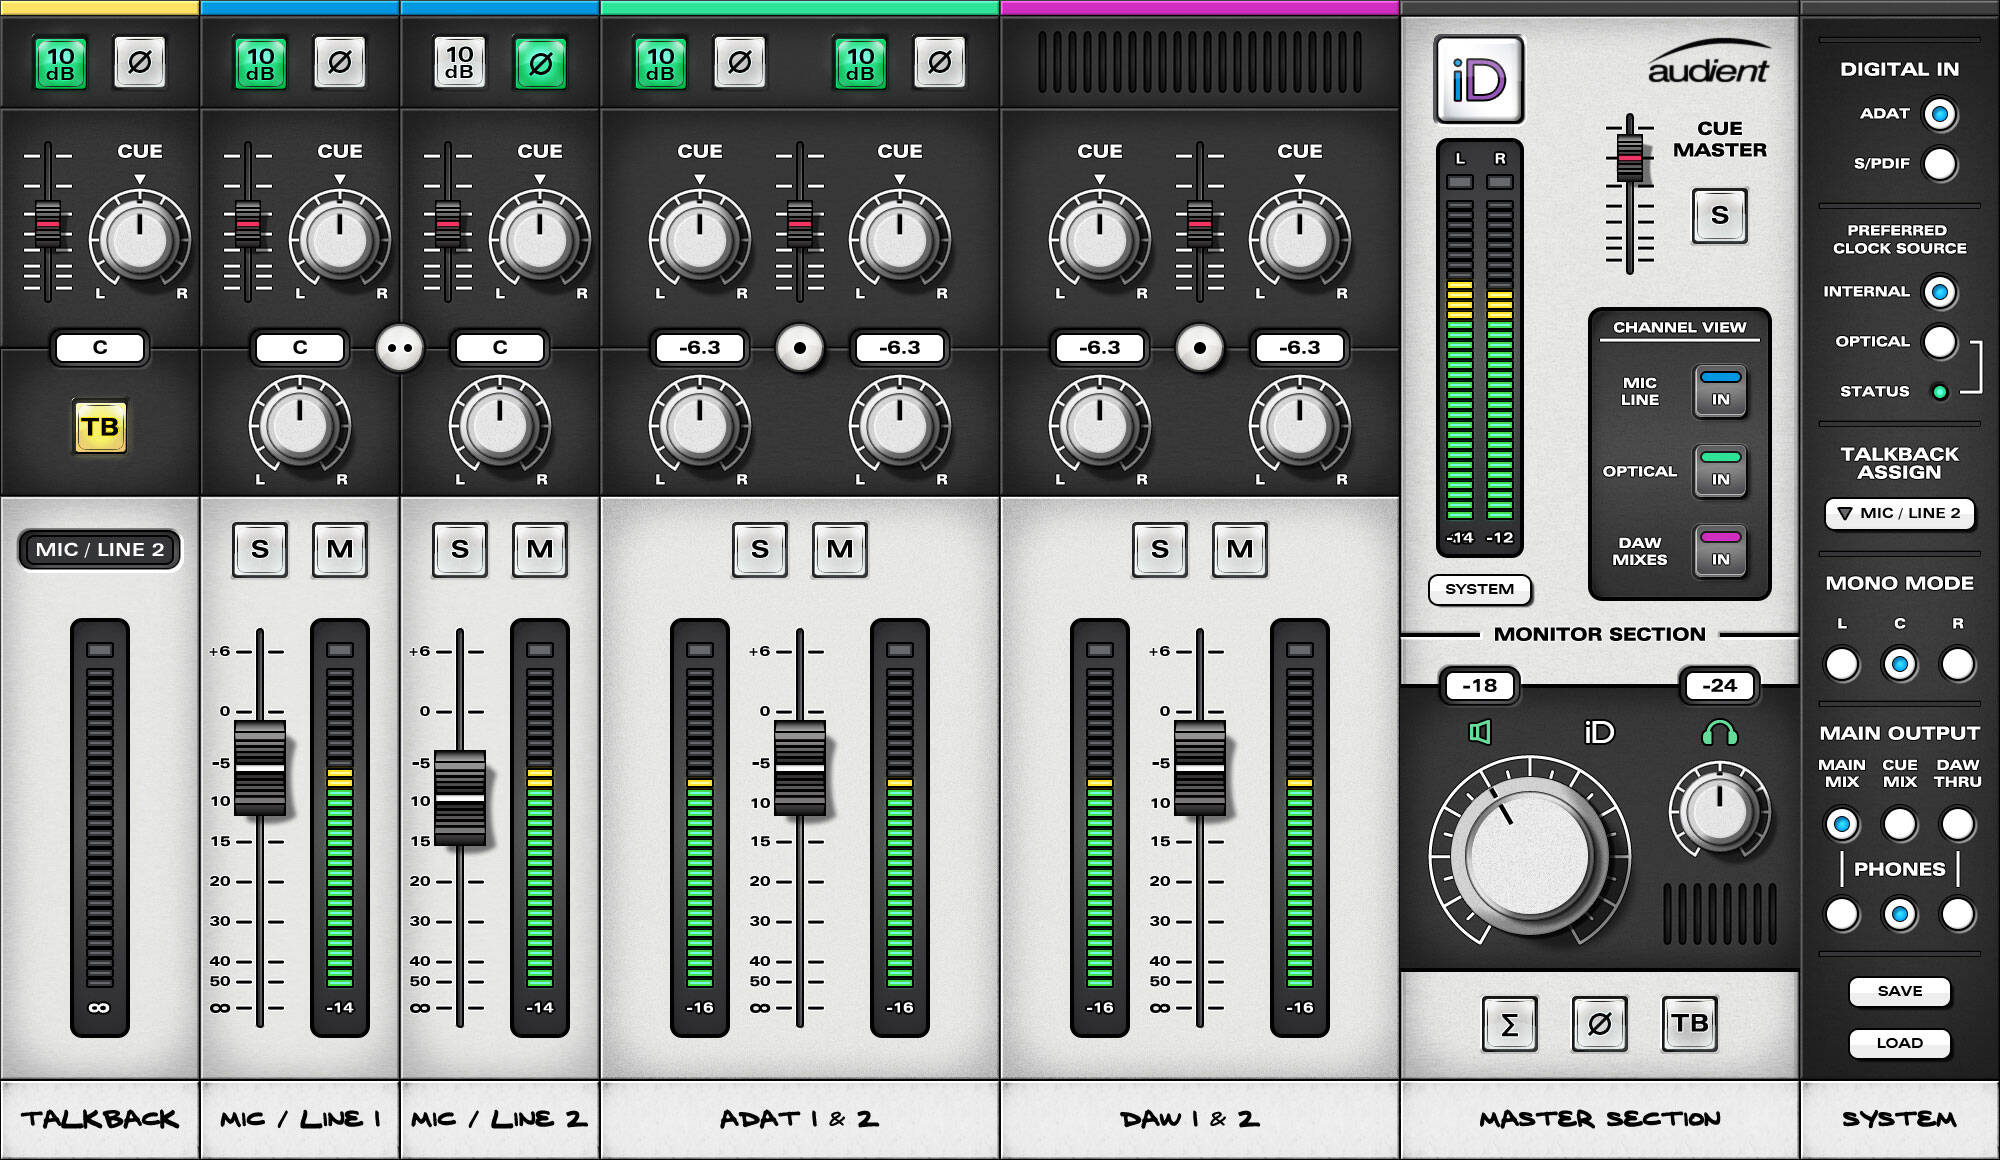Click the headphones icon in monitor section
2000x1160 pixels.
[1719, 733]
